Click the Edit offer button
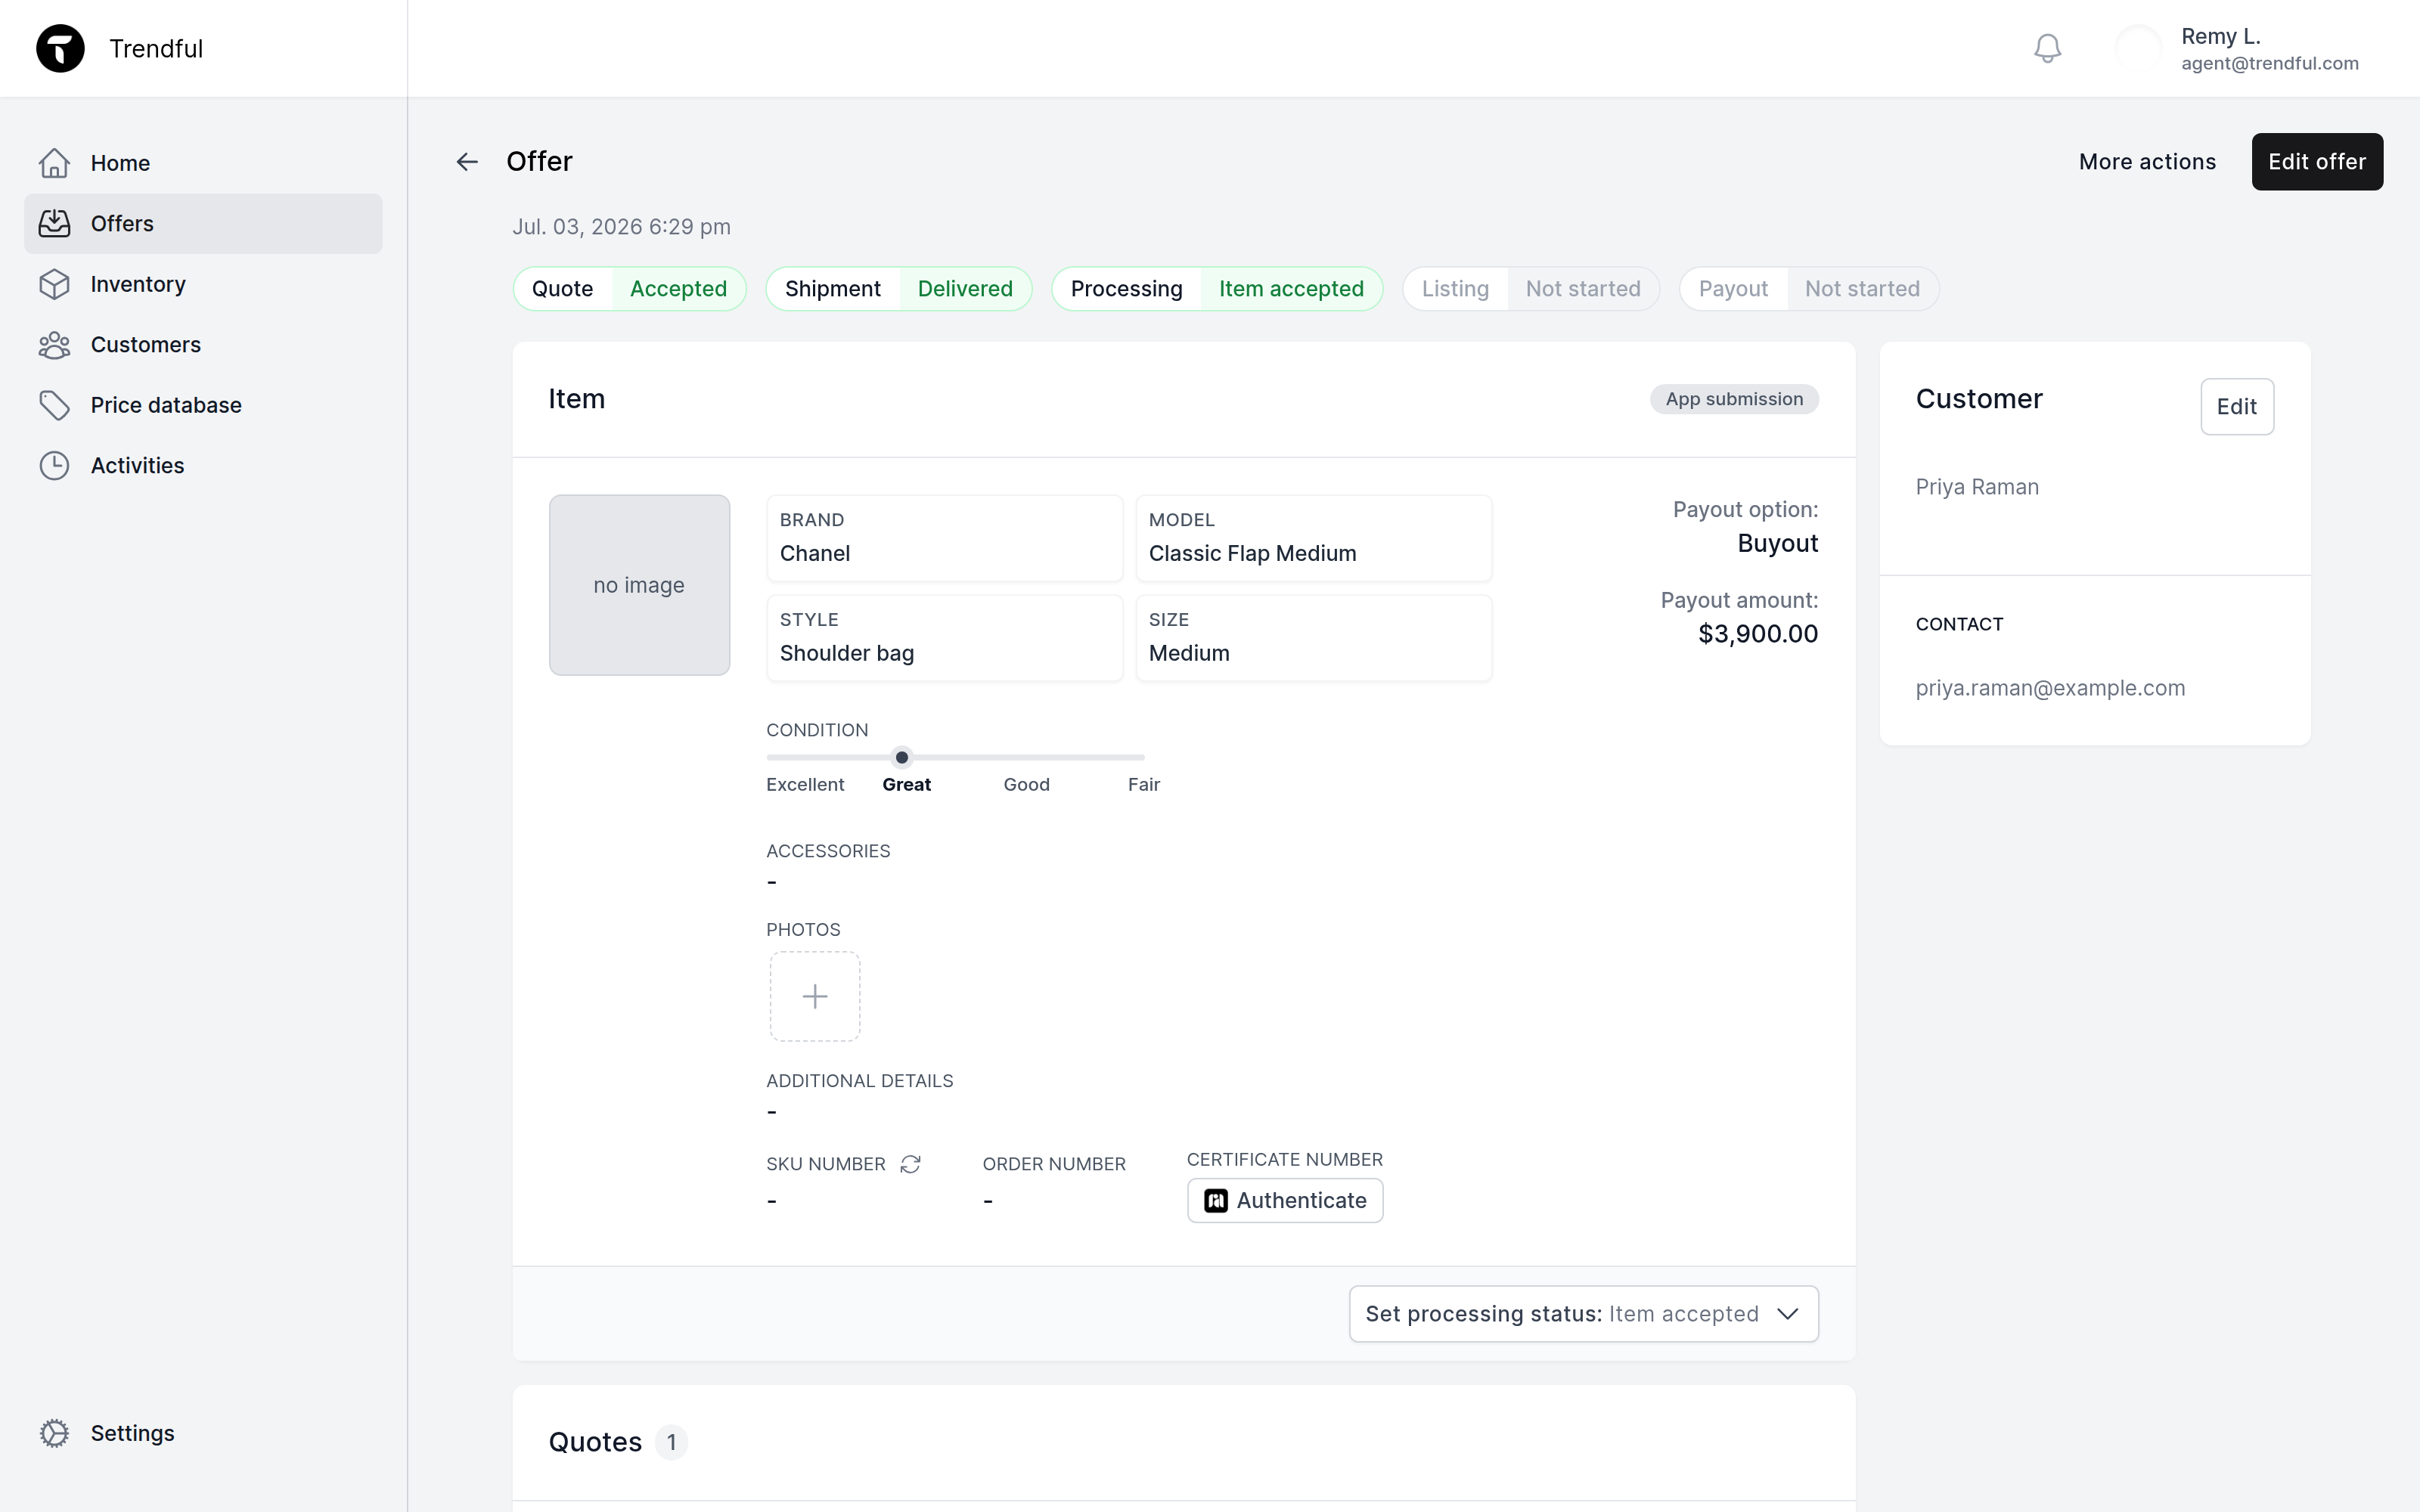This screenshot has width=2420, height=1512. coord(2317,161)
